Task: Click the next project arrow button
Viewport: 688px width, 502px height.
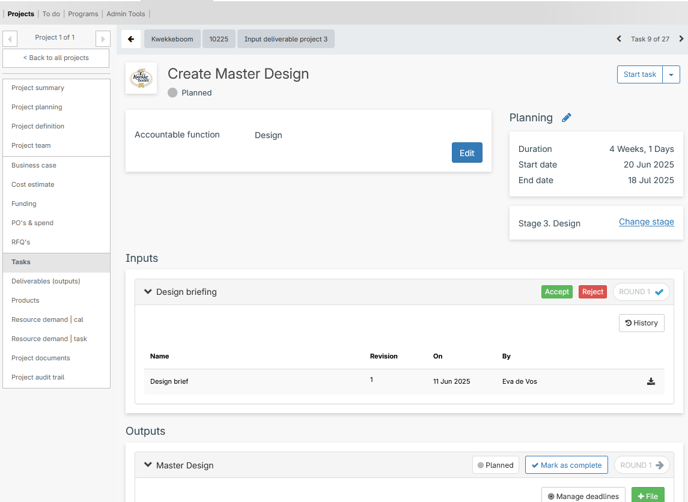Action: (x=103, y=39)
